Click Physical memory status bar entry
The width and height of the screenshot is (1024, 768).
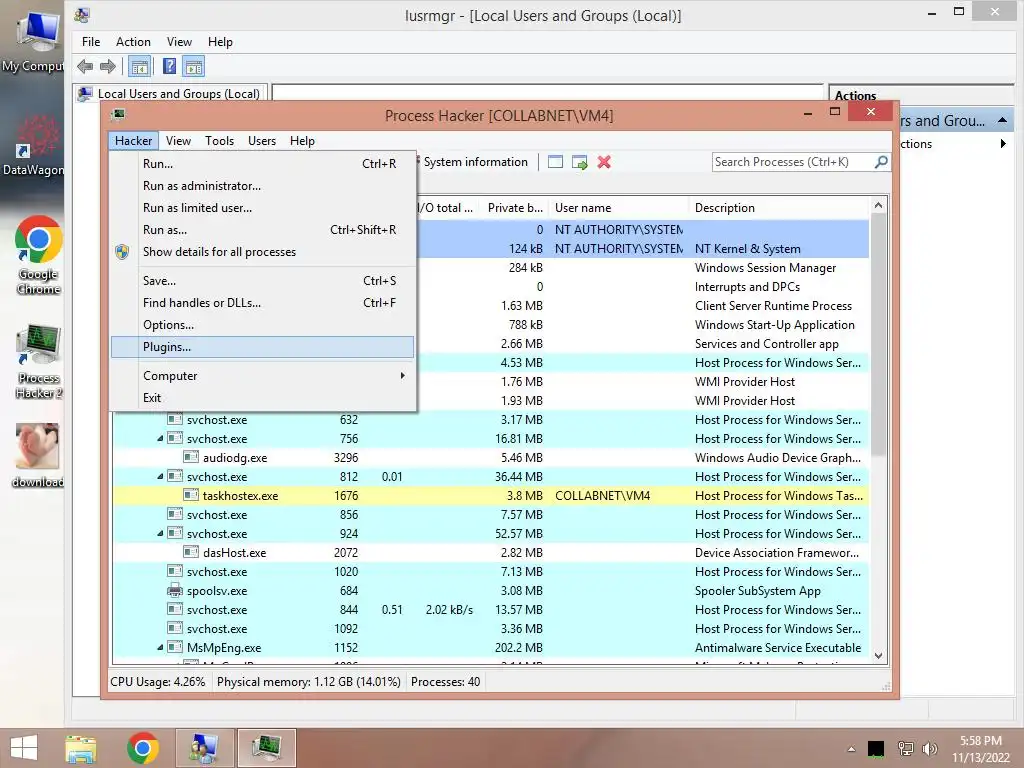[x=308, y=682]
